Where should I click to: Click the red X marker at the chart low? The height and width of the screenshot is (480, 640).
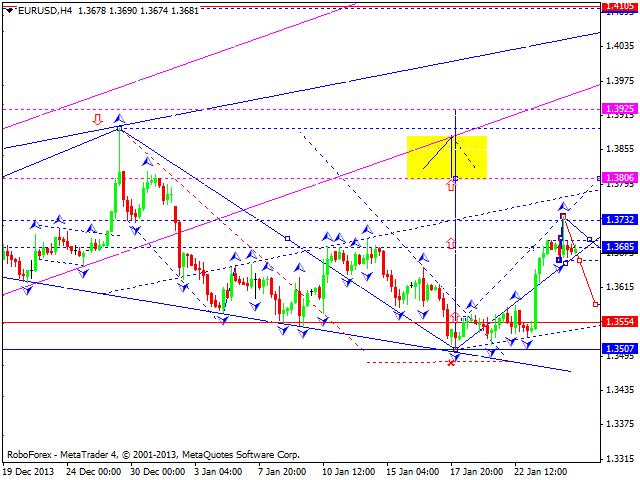click(451, 362)
